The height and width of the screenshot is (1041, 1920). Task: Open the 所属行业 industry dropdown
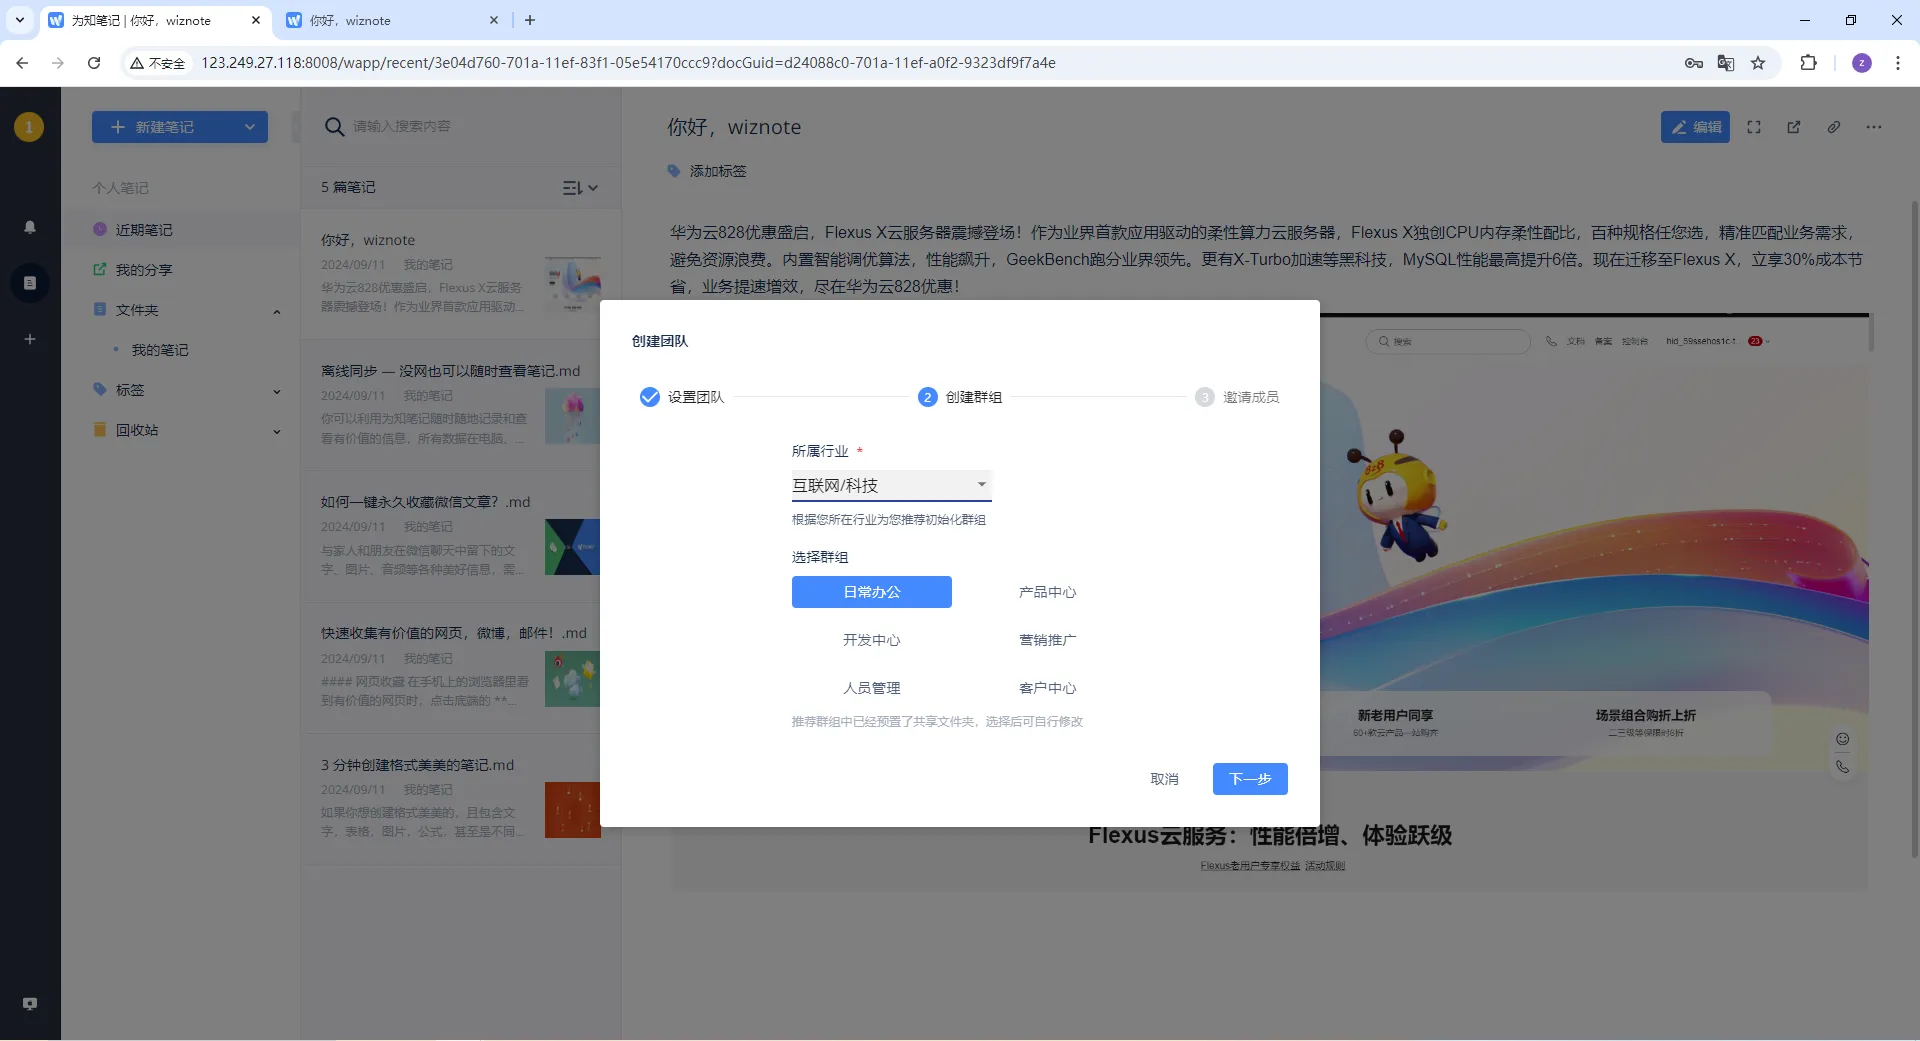tap(892, 485)
